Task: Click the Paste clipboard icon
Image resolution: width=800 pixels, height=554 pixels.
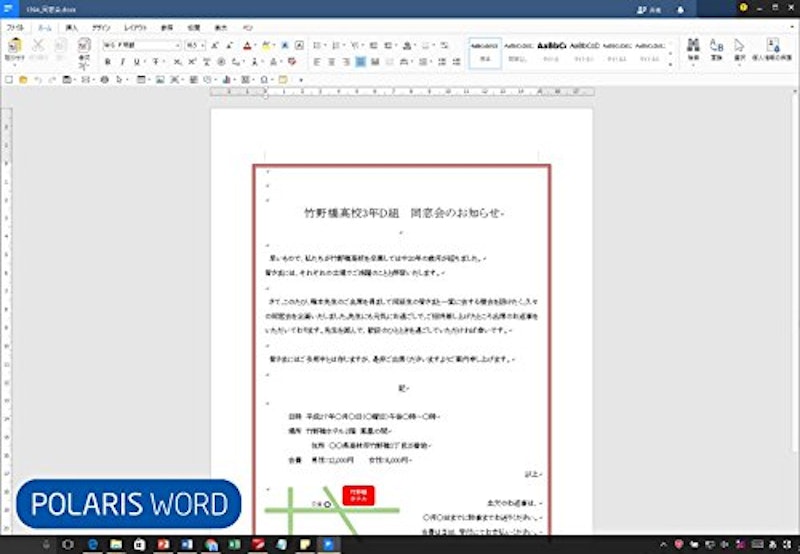Action: pos(15,45)
